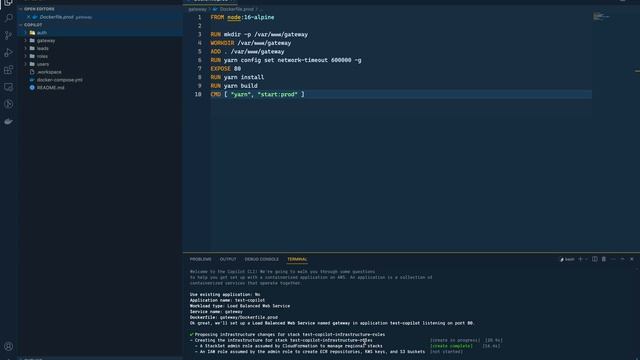Open the Docker view in activity bar

(9, 121)
